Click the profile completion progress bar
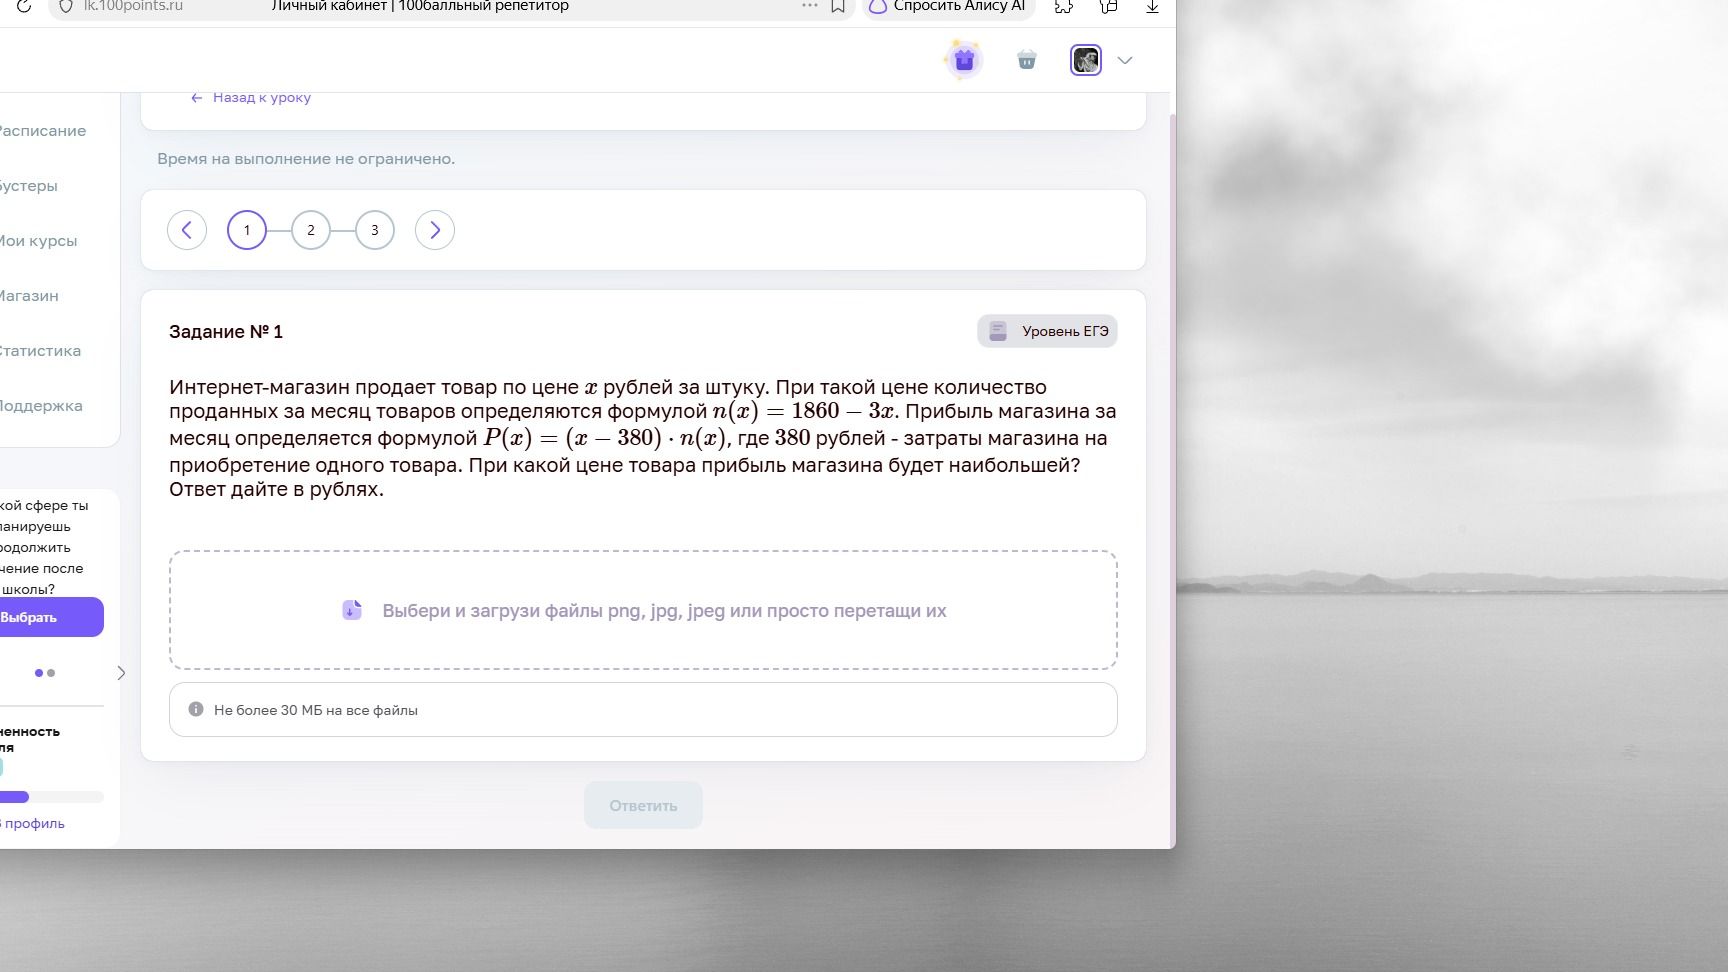Screen dimensions: 1728x972 point(51,797)
